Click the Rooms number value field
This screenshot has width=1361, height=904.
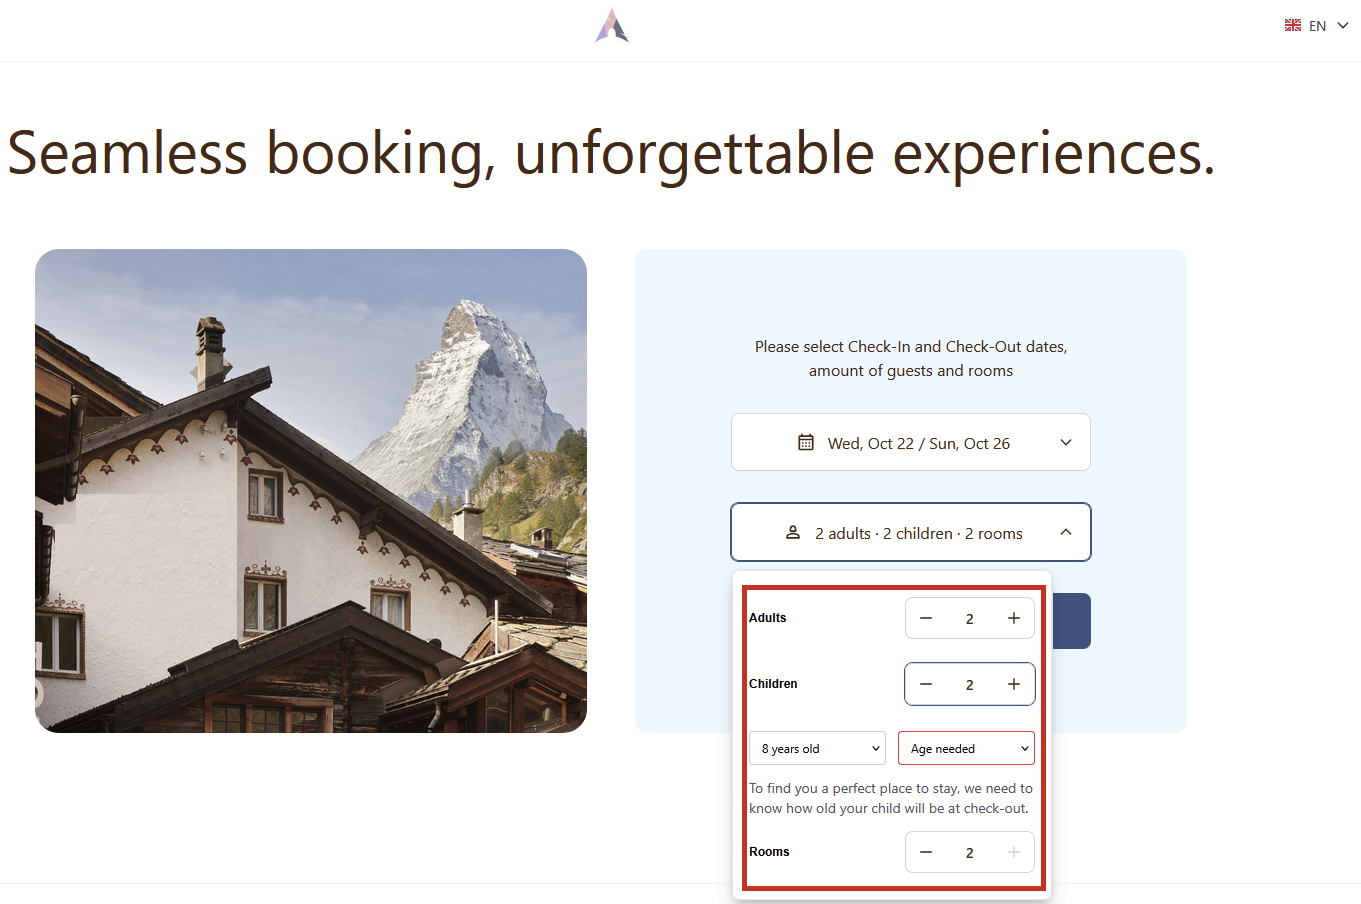pyautogui.click(x=969, y=853)
